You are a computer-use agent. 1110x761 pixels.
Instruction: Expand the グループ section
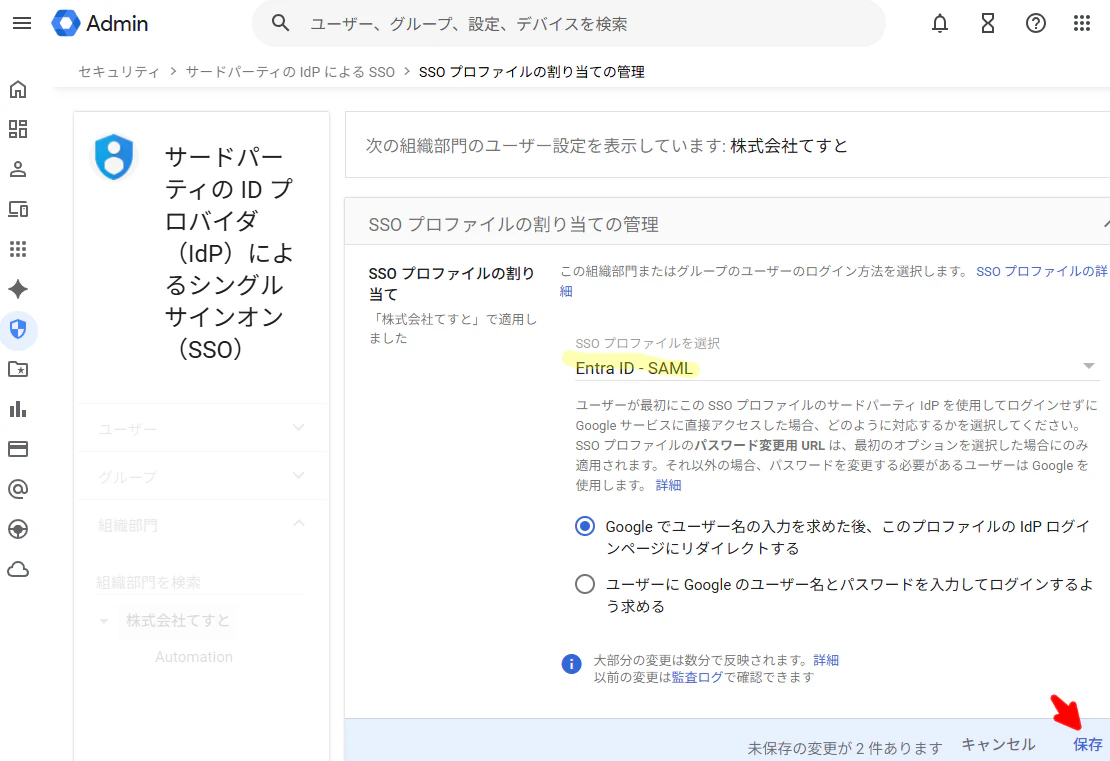pyautogui.click(x=201, y=476)
